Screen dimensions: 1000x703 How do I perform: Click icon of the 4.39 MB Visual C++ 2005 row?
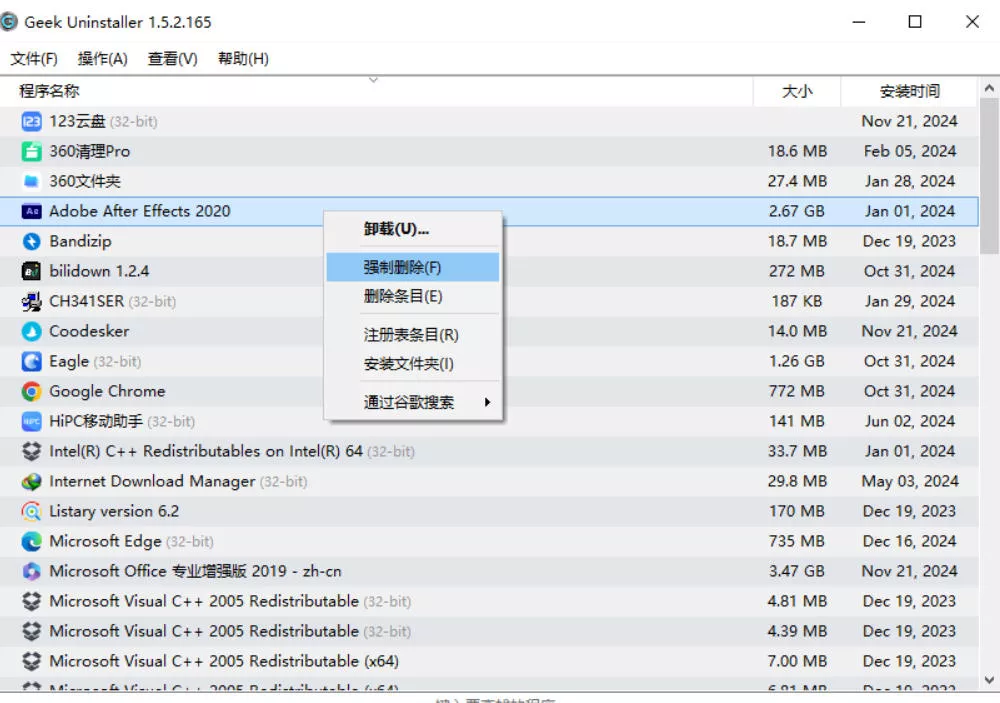[31, 631]
